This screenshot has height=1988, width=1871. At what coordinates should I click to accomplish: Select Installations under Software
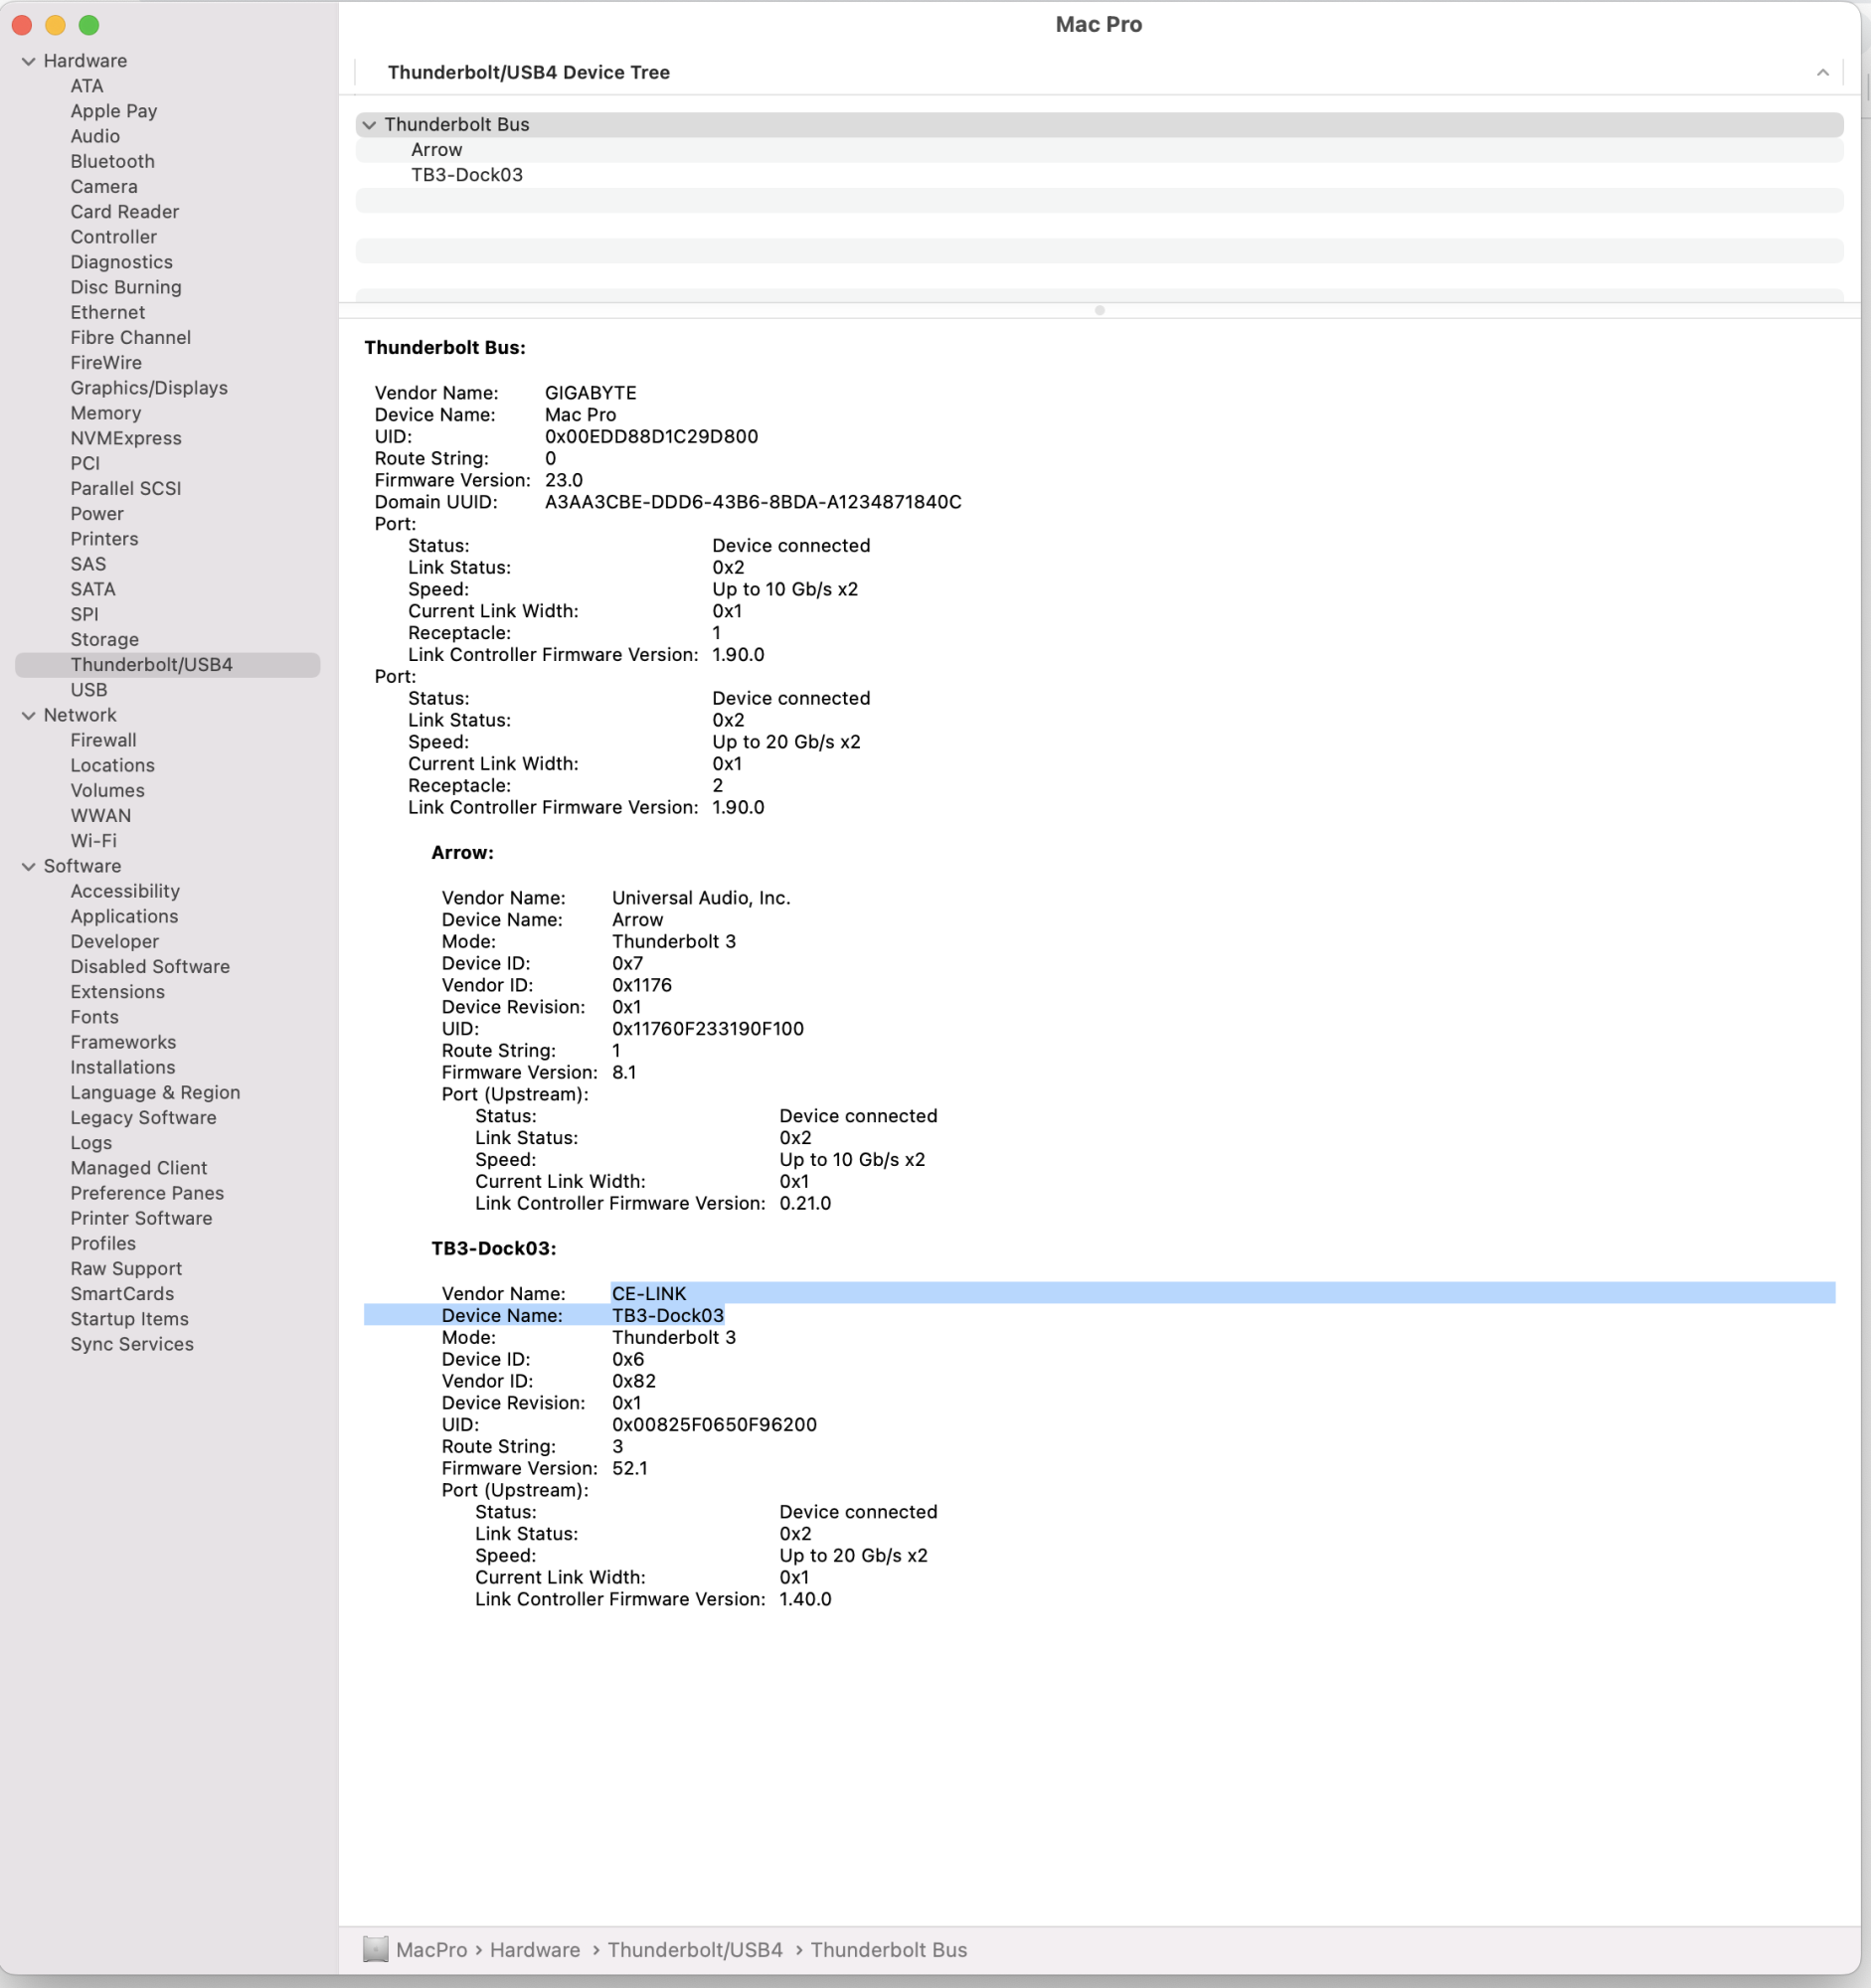pyautogui.click(x=123, y=1067)
